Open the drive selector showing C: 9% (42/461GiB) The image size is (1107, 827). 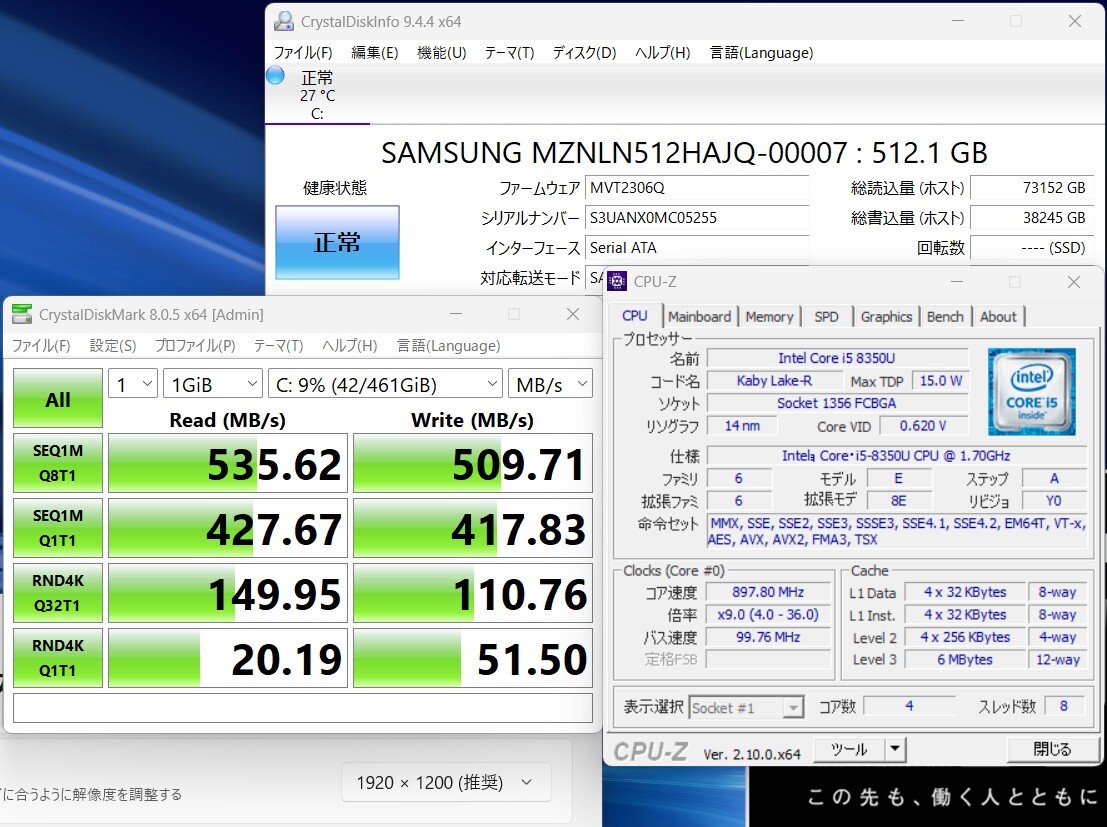pos(385,384)
